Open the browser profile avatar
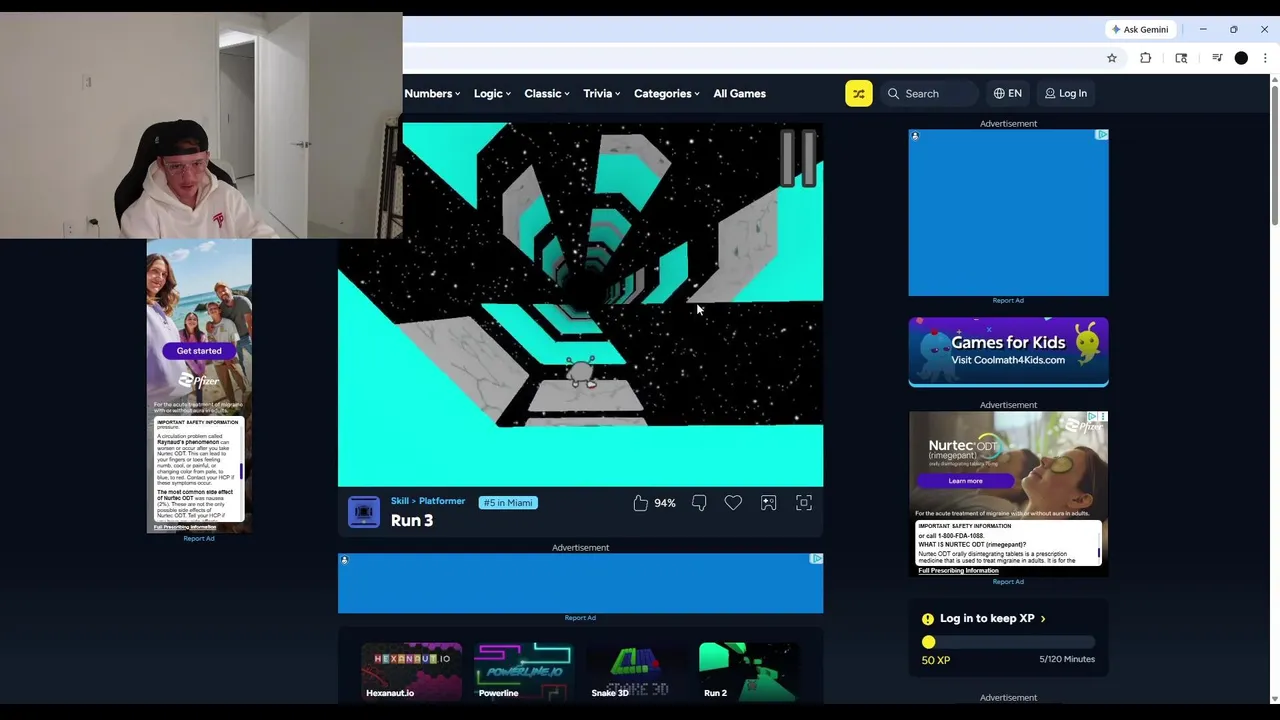Screen dimensions: 1280x720 [x=1241, y=58]
